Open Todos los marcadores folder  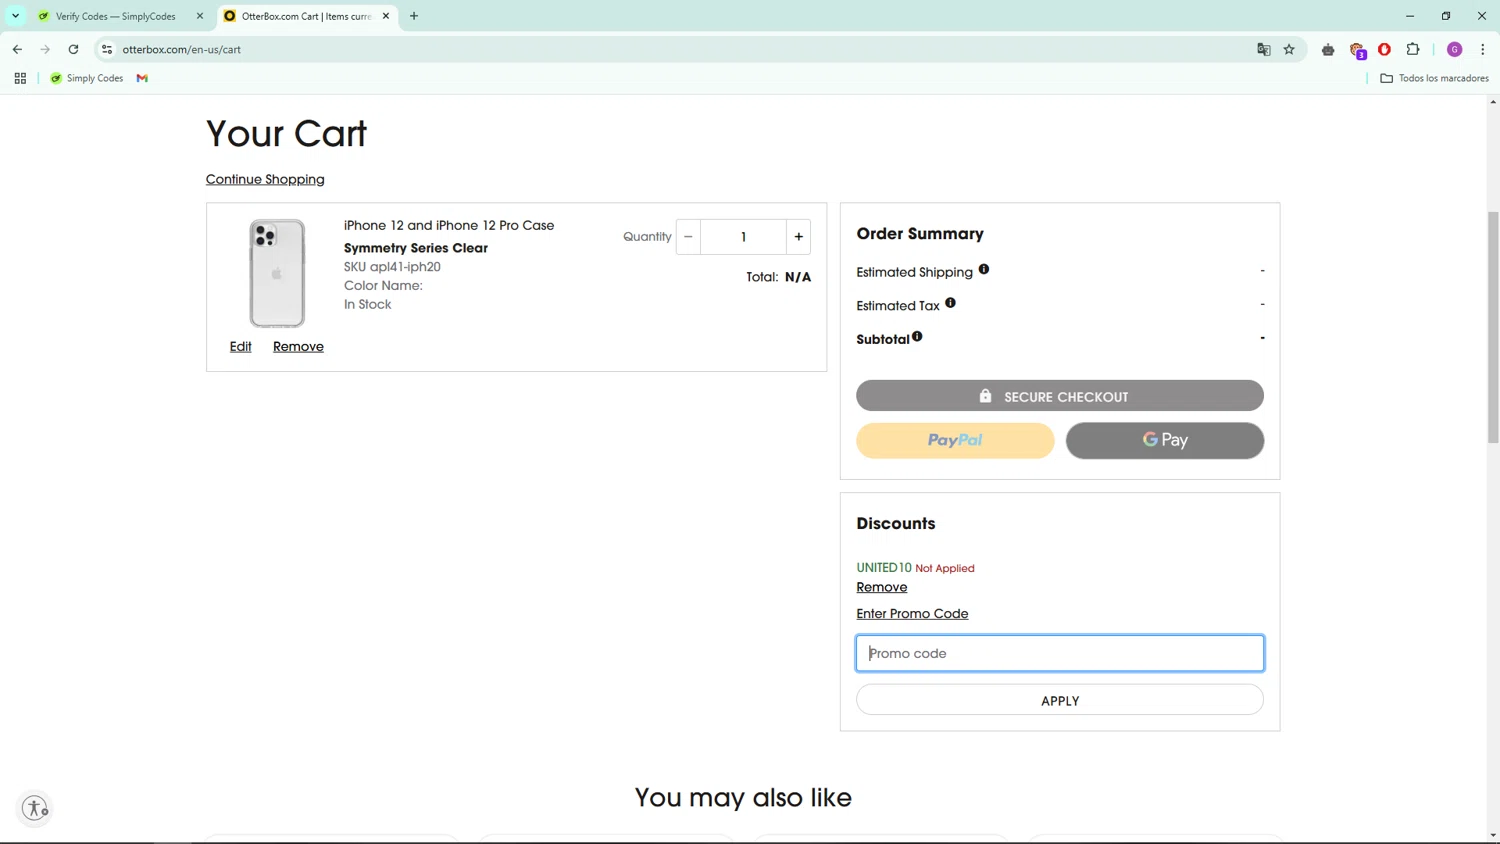coord(1434,78)
